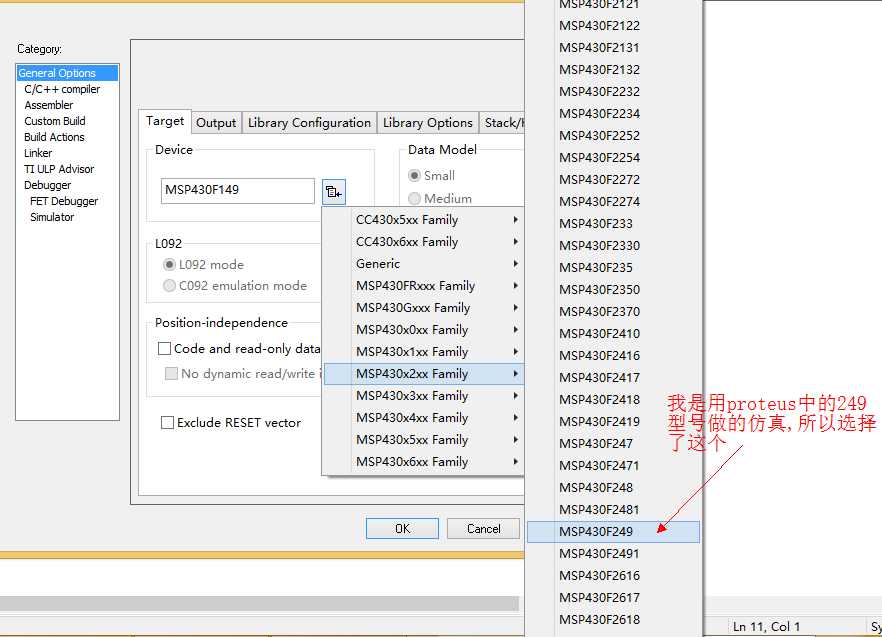Choose device MSP430F235

[613, 267]
